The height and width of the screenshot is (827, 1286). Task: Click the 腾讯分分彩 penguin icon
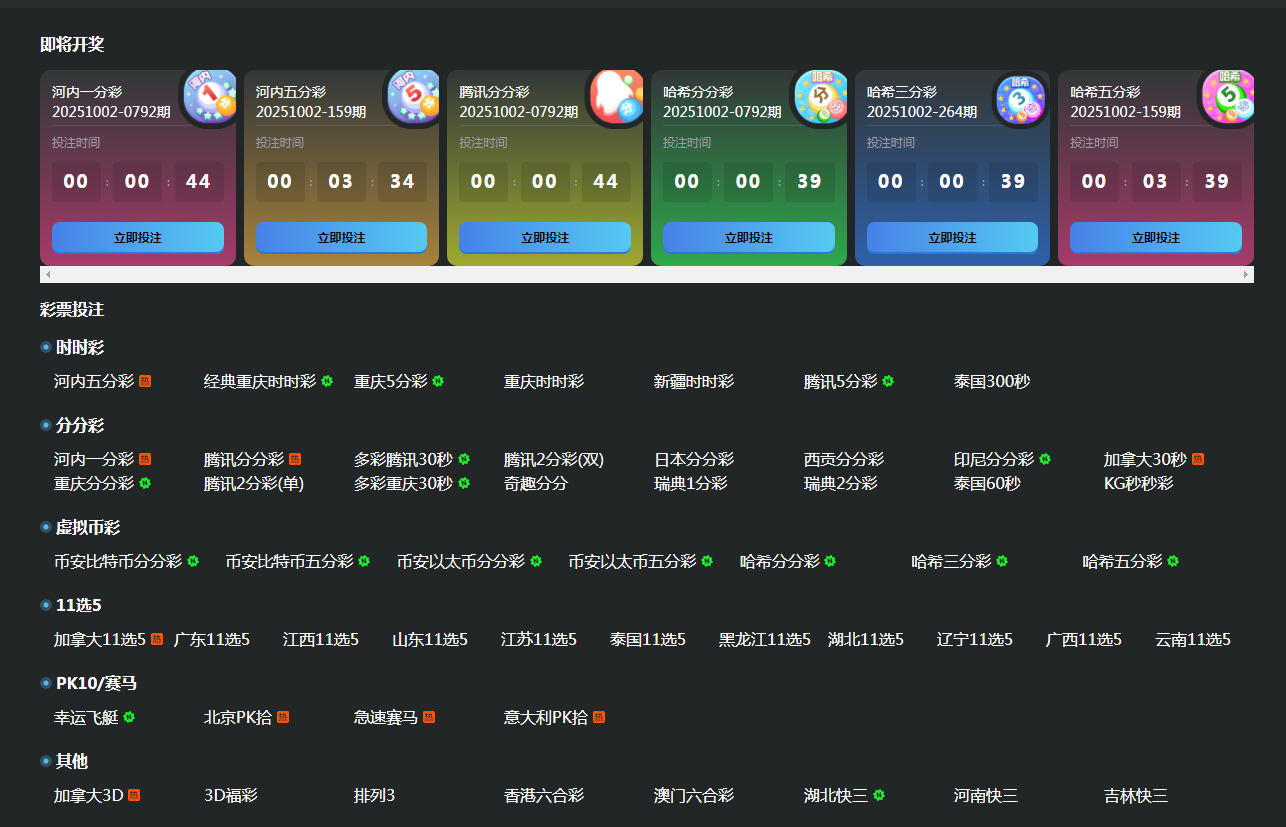pyautogui.click(x=617, y=97)
